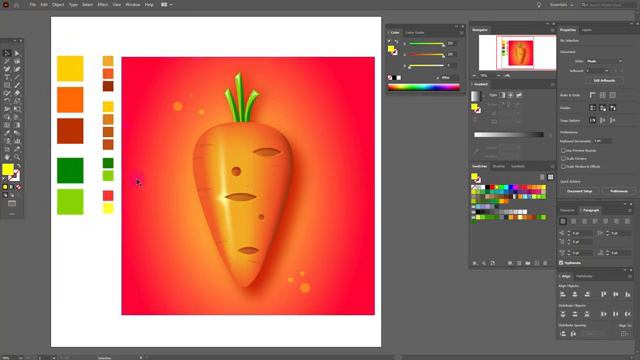The width and height of the screenshot is (640, 360).
Task: Open the Window menu
Action: [x=133, y=5]
